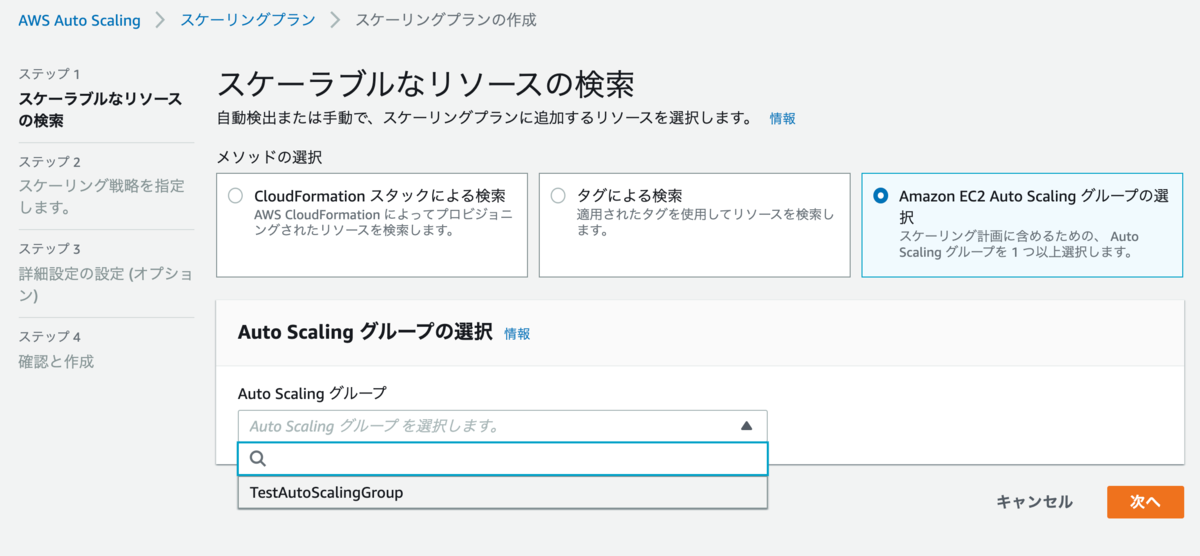Go to the スケーリングプラン breadcrumb
Screen dimensions: 1200x556
tap(247, 20)
